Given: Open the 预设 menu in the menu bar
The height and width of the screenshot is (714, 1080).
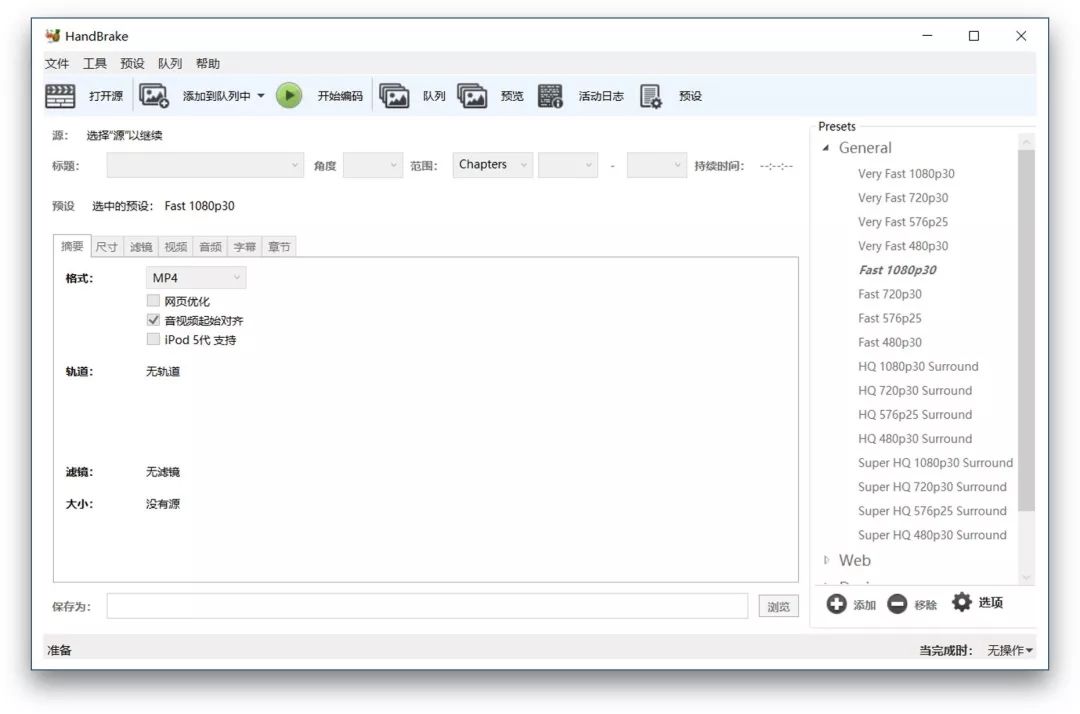Looking at the screenshot, I should (132, 63).
